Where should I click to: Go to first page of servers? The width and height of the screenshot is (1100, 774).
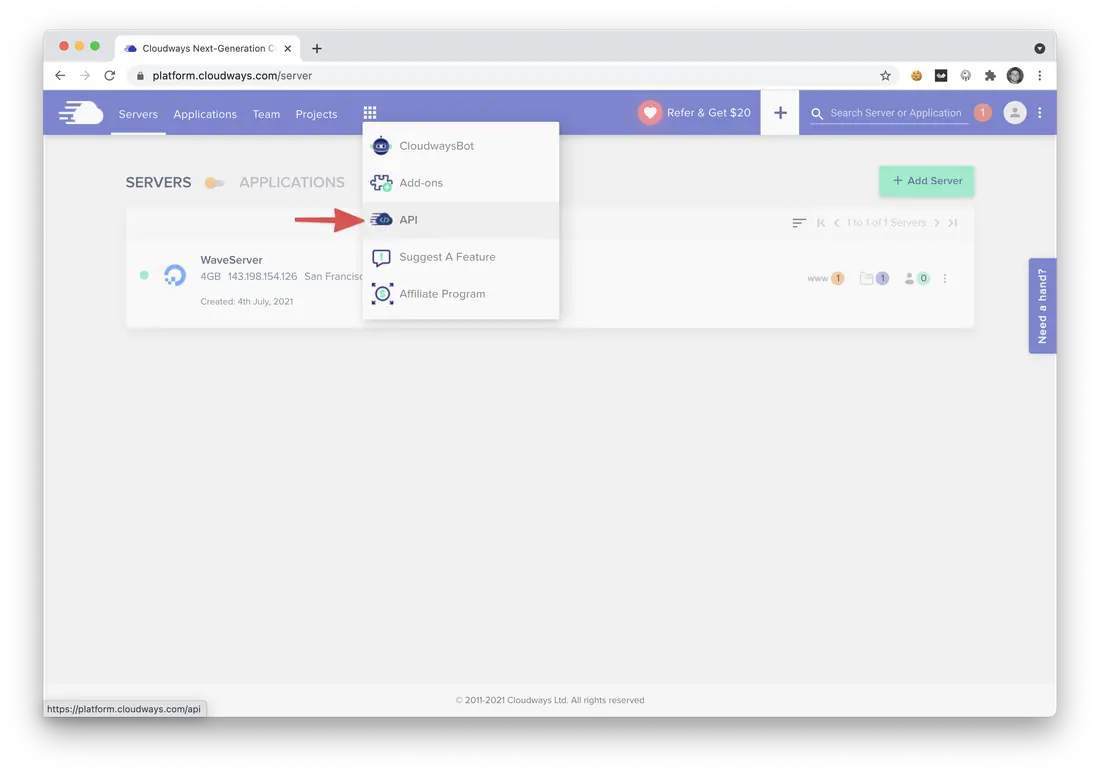pyautogui.click(x=821, y=222)
